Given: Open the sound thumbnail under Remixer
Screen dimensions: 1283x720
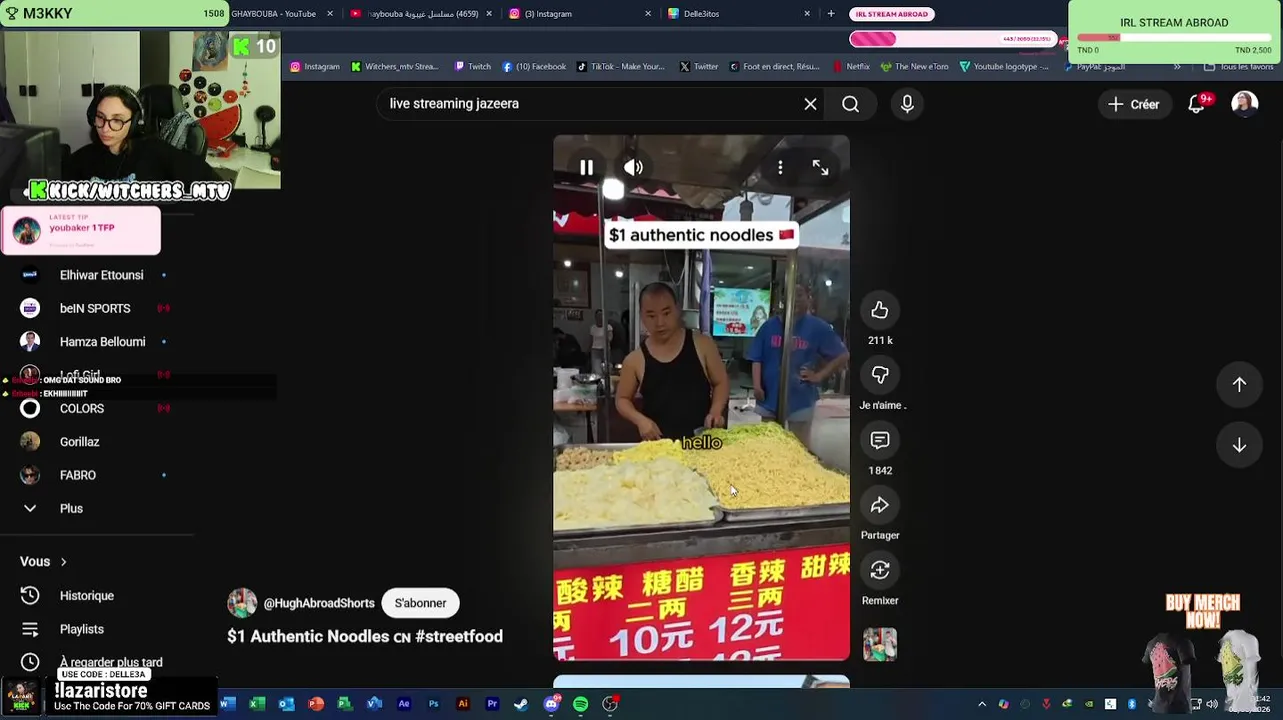Looking at the screenshot, I should (880, 644).
